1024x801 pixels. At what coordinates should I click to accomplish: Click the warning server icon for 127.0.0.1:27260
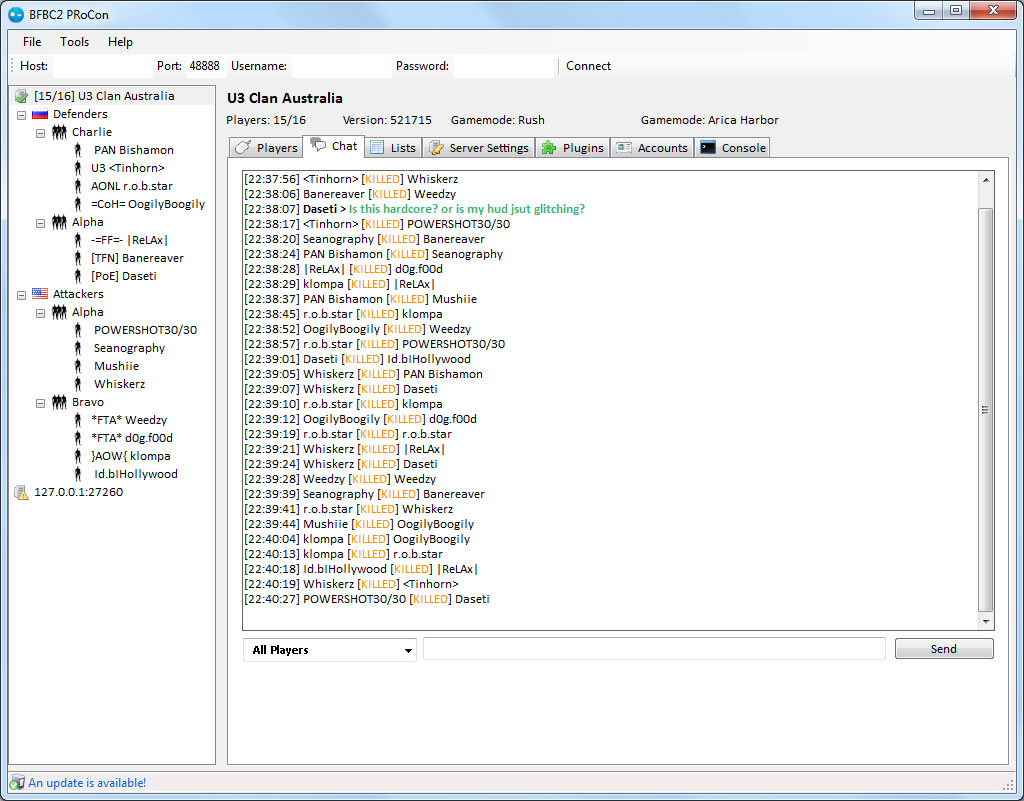click(x=22, y=492)
